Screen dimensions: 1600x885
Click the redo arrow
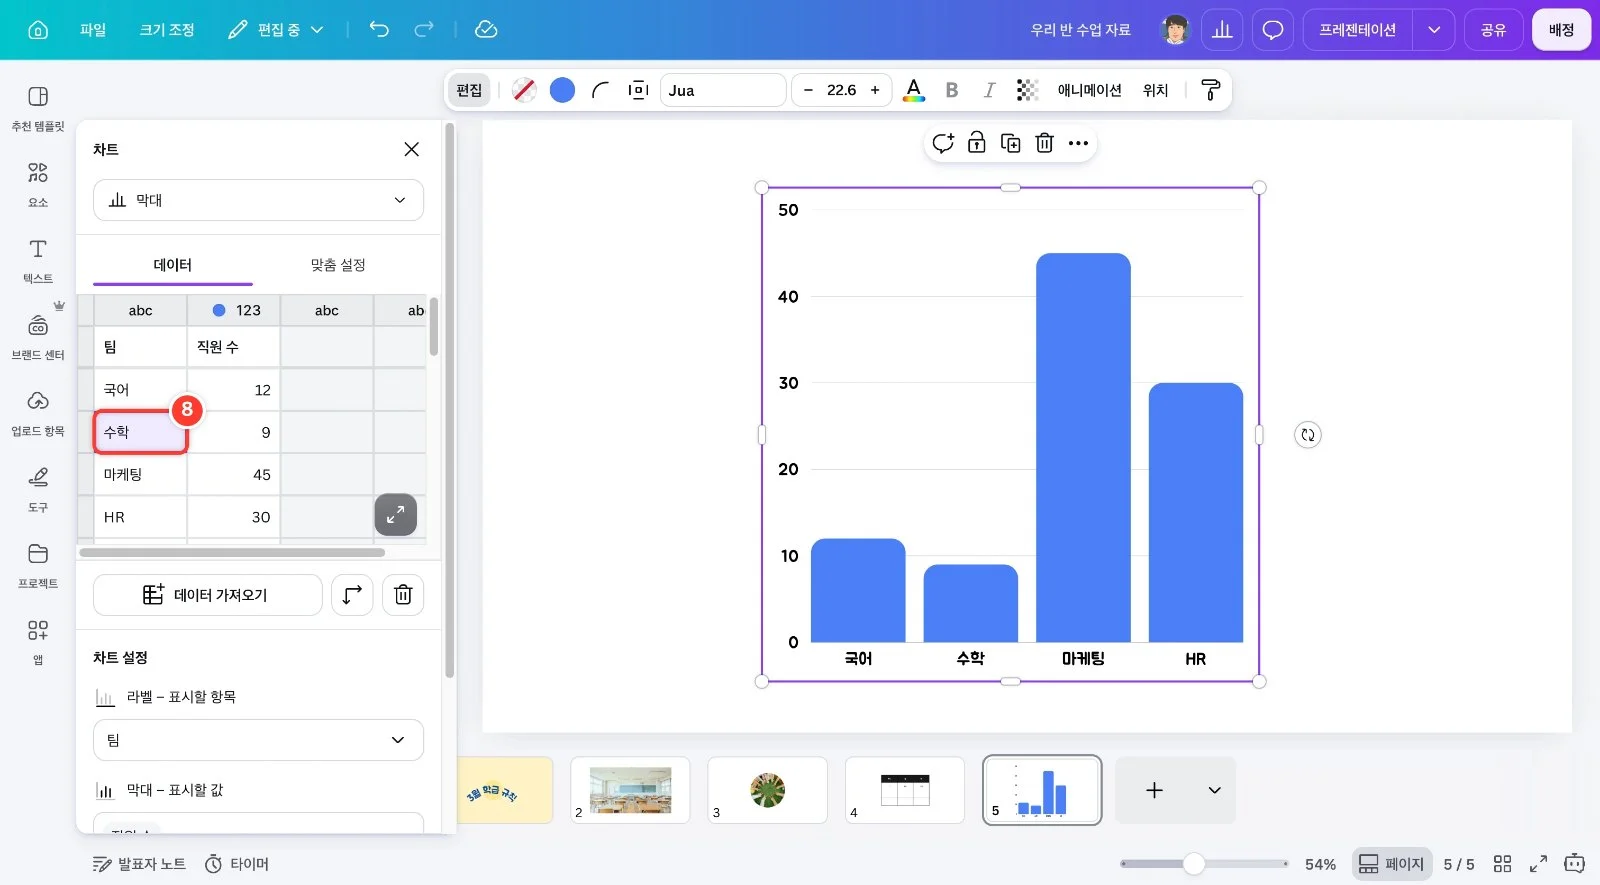coord(424,30)
